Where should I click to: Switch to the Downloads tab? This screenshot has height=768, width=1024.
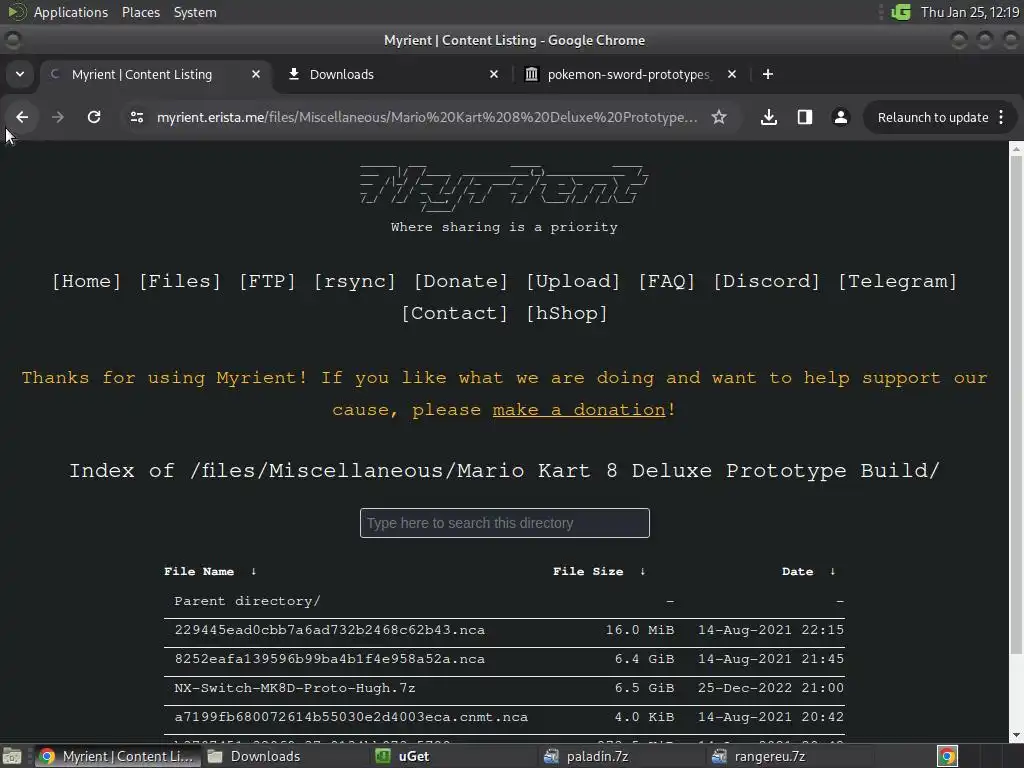[x=392, y=74]
